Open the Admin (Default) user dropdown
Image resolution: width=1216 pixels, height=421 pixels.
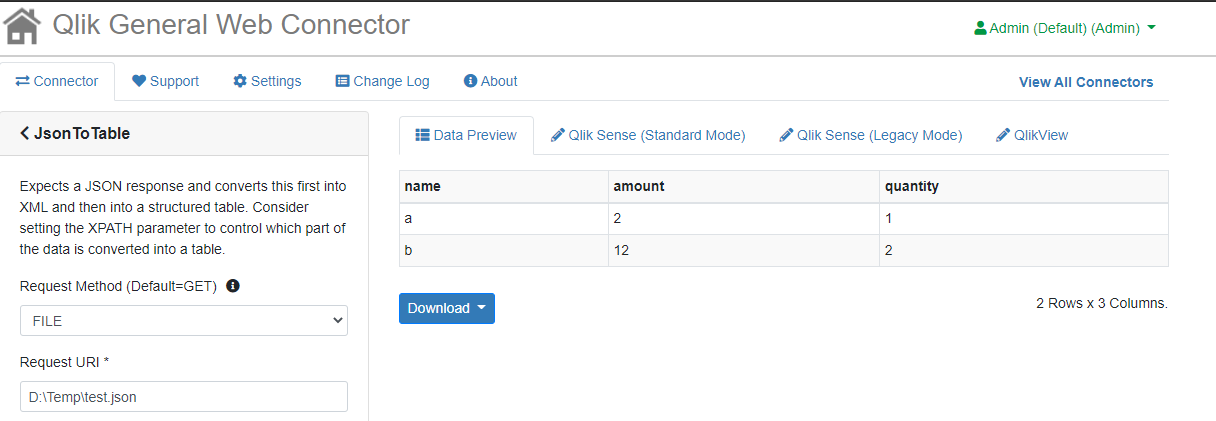click(1065, 28)
